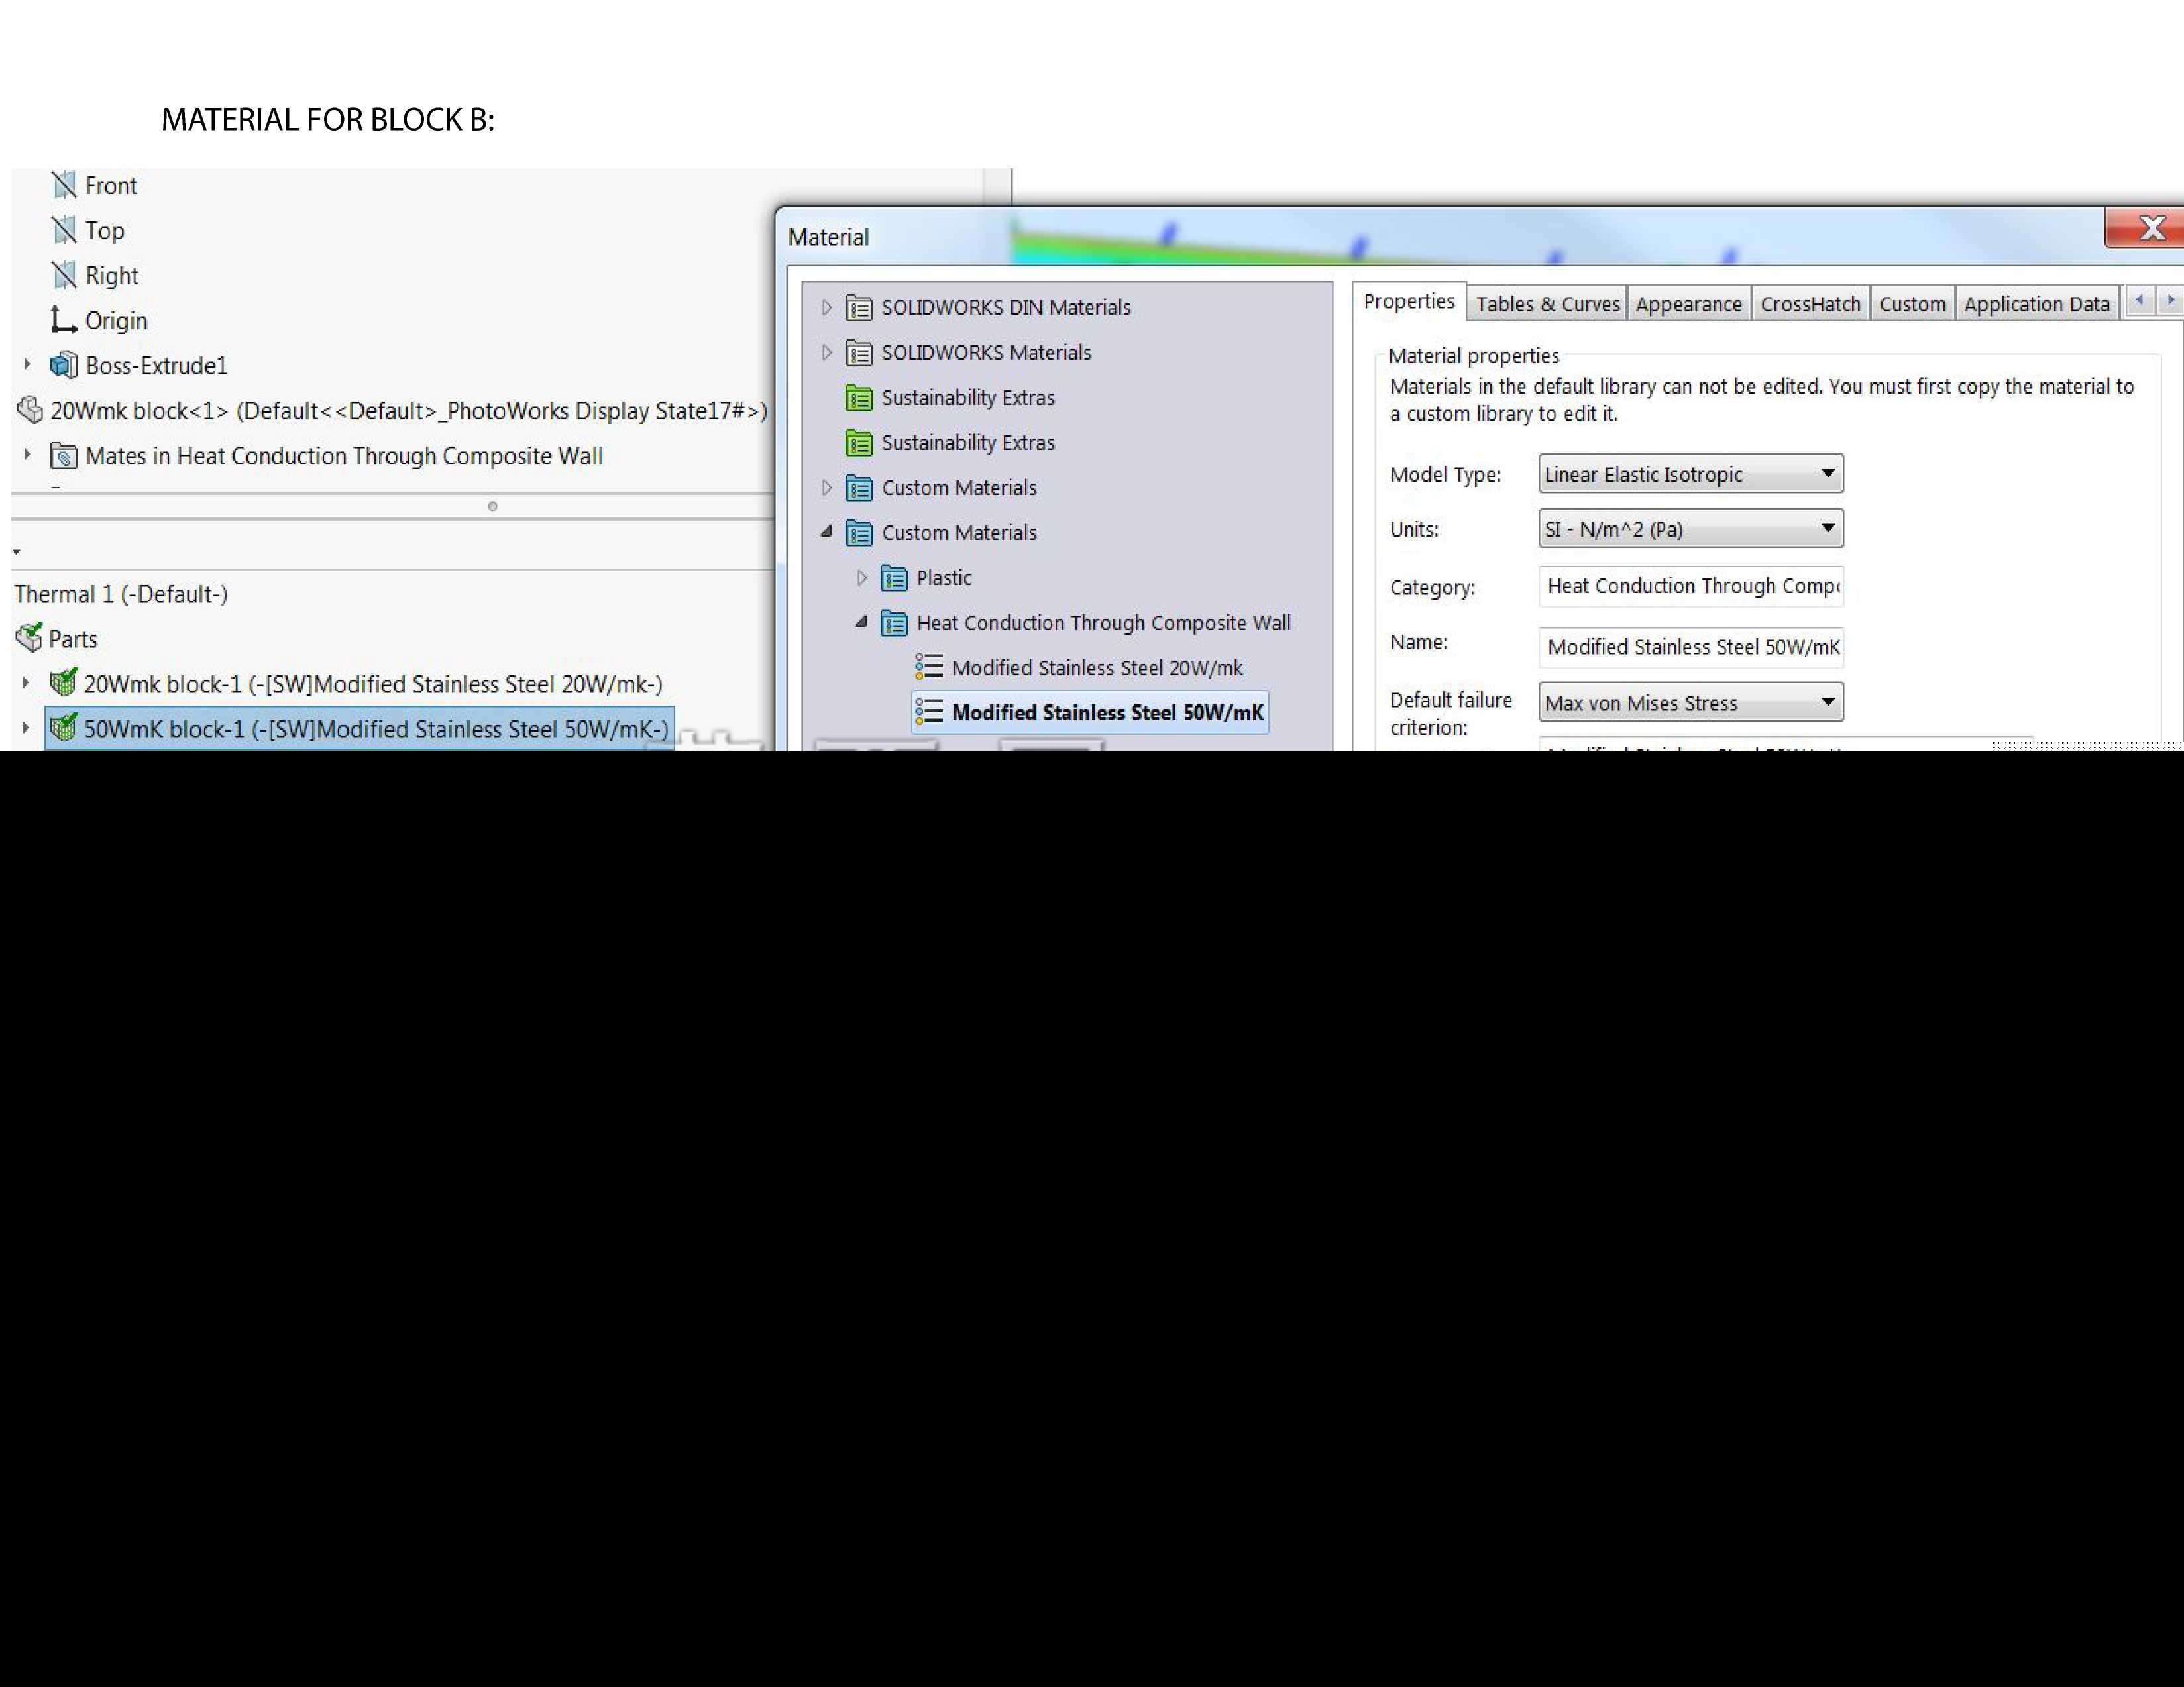This screenshot has height=1687, width=2184.
Task: Expand the Boss-Extrude1 feature
Action: (27, 364)
